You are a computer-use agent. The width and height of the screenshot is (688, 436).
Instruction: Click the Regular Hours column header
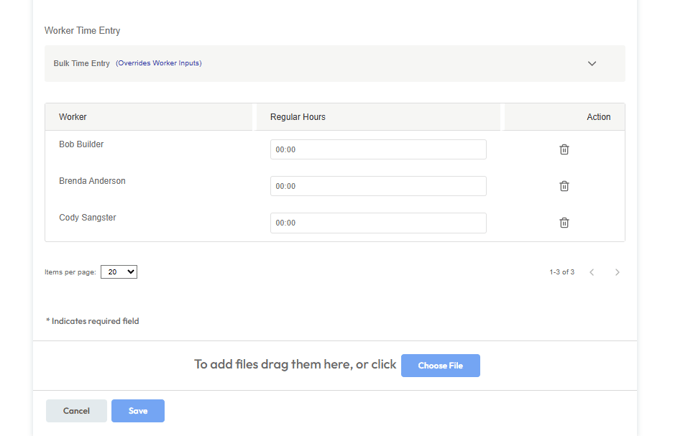click(x=297, y=117)
